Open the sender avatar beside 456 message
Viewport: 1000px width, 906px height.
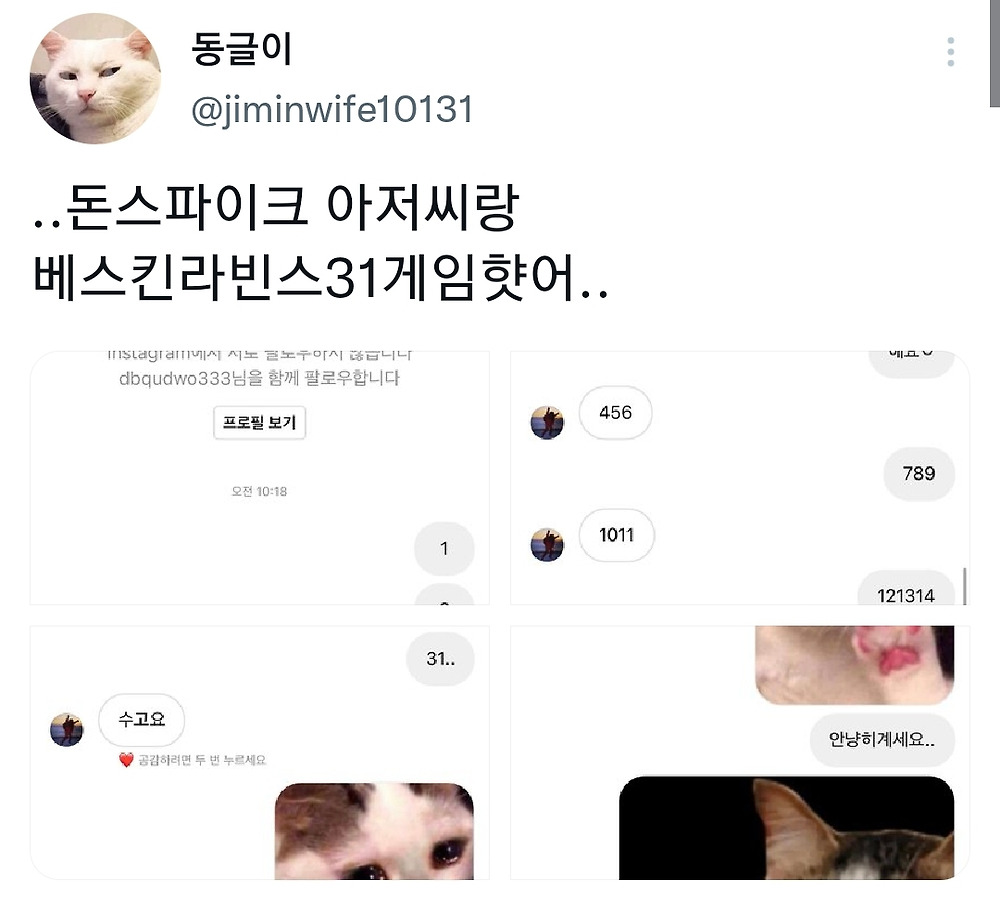click(547, 422)
